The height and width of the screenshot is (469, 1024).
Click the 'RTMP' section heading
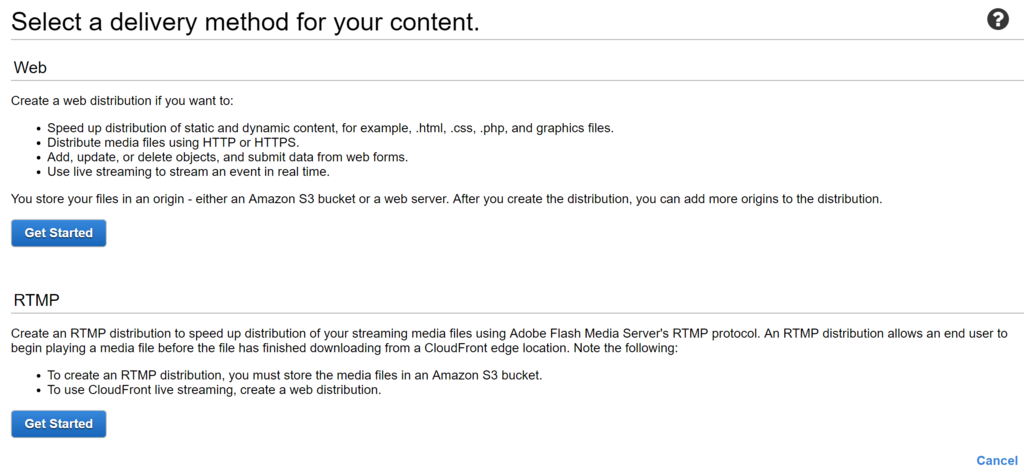[x=37, y=299]
